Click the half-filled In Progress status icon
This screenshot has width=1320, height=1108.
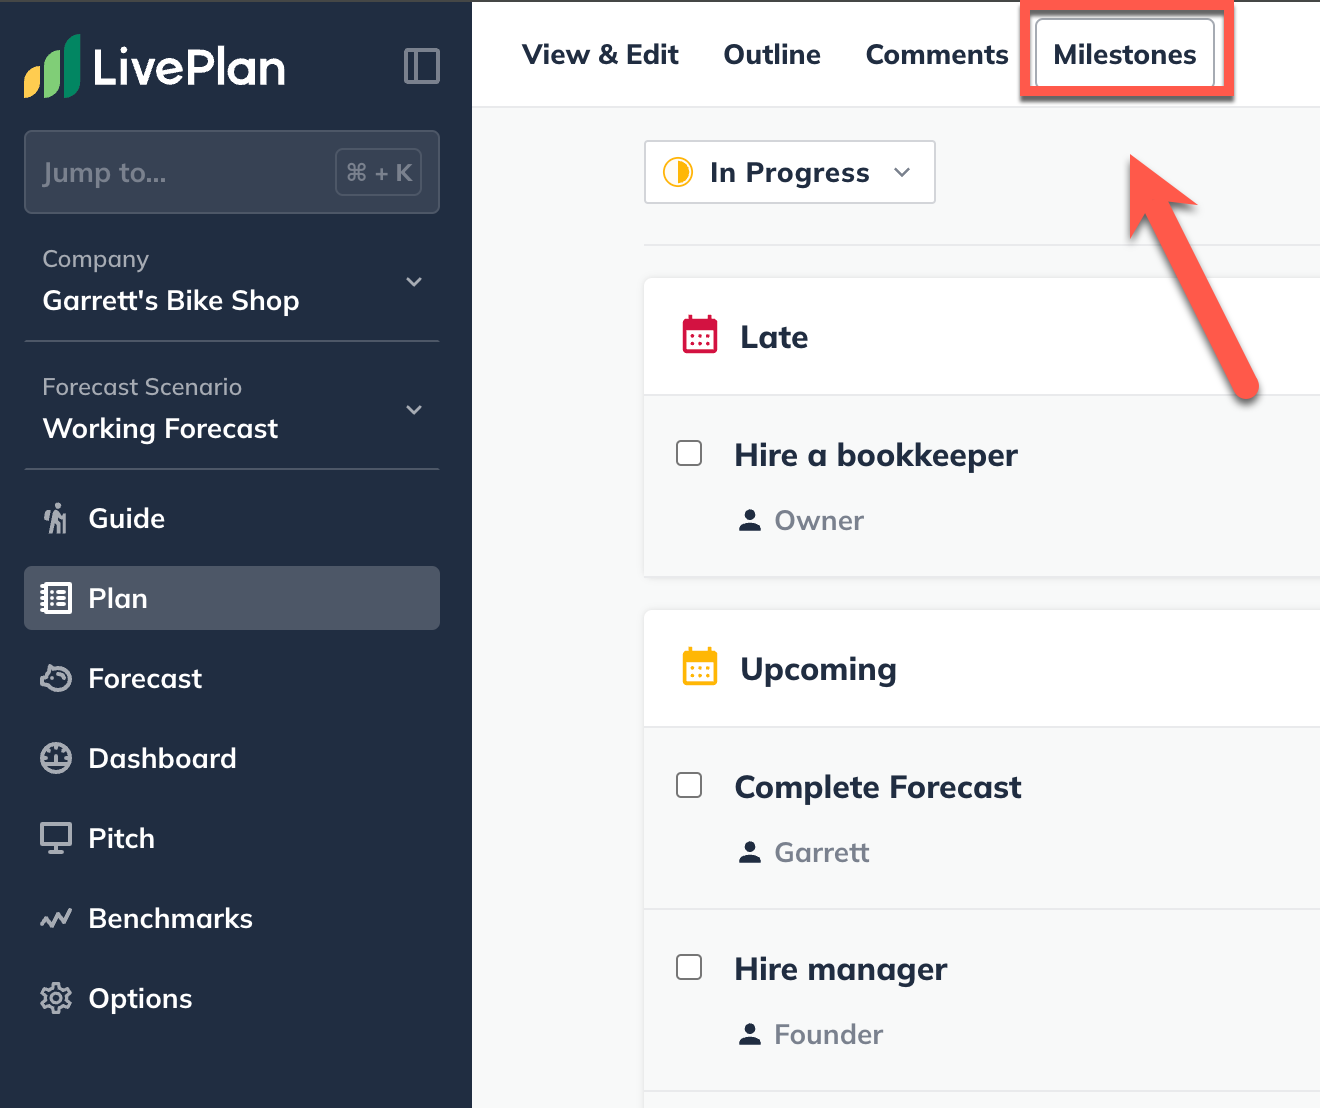pyautogui.click(x=678, y=172)
